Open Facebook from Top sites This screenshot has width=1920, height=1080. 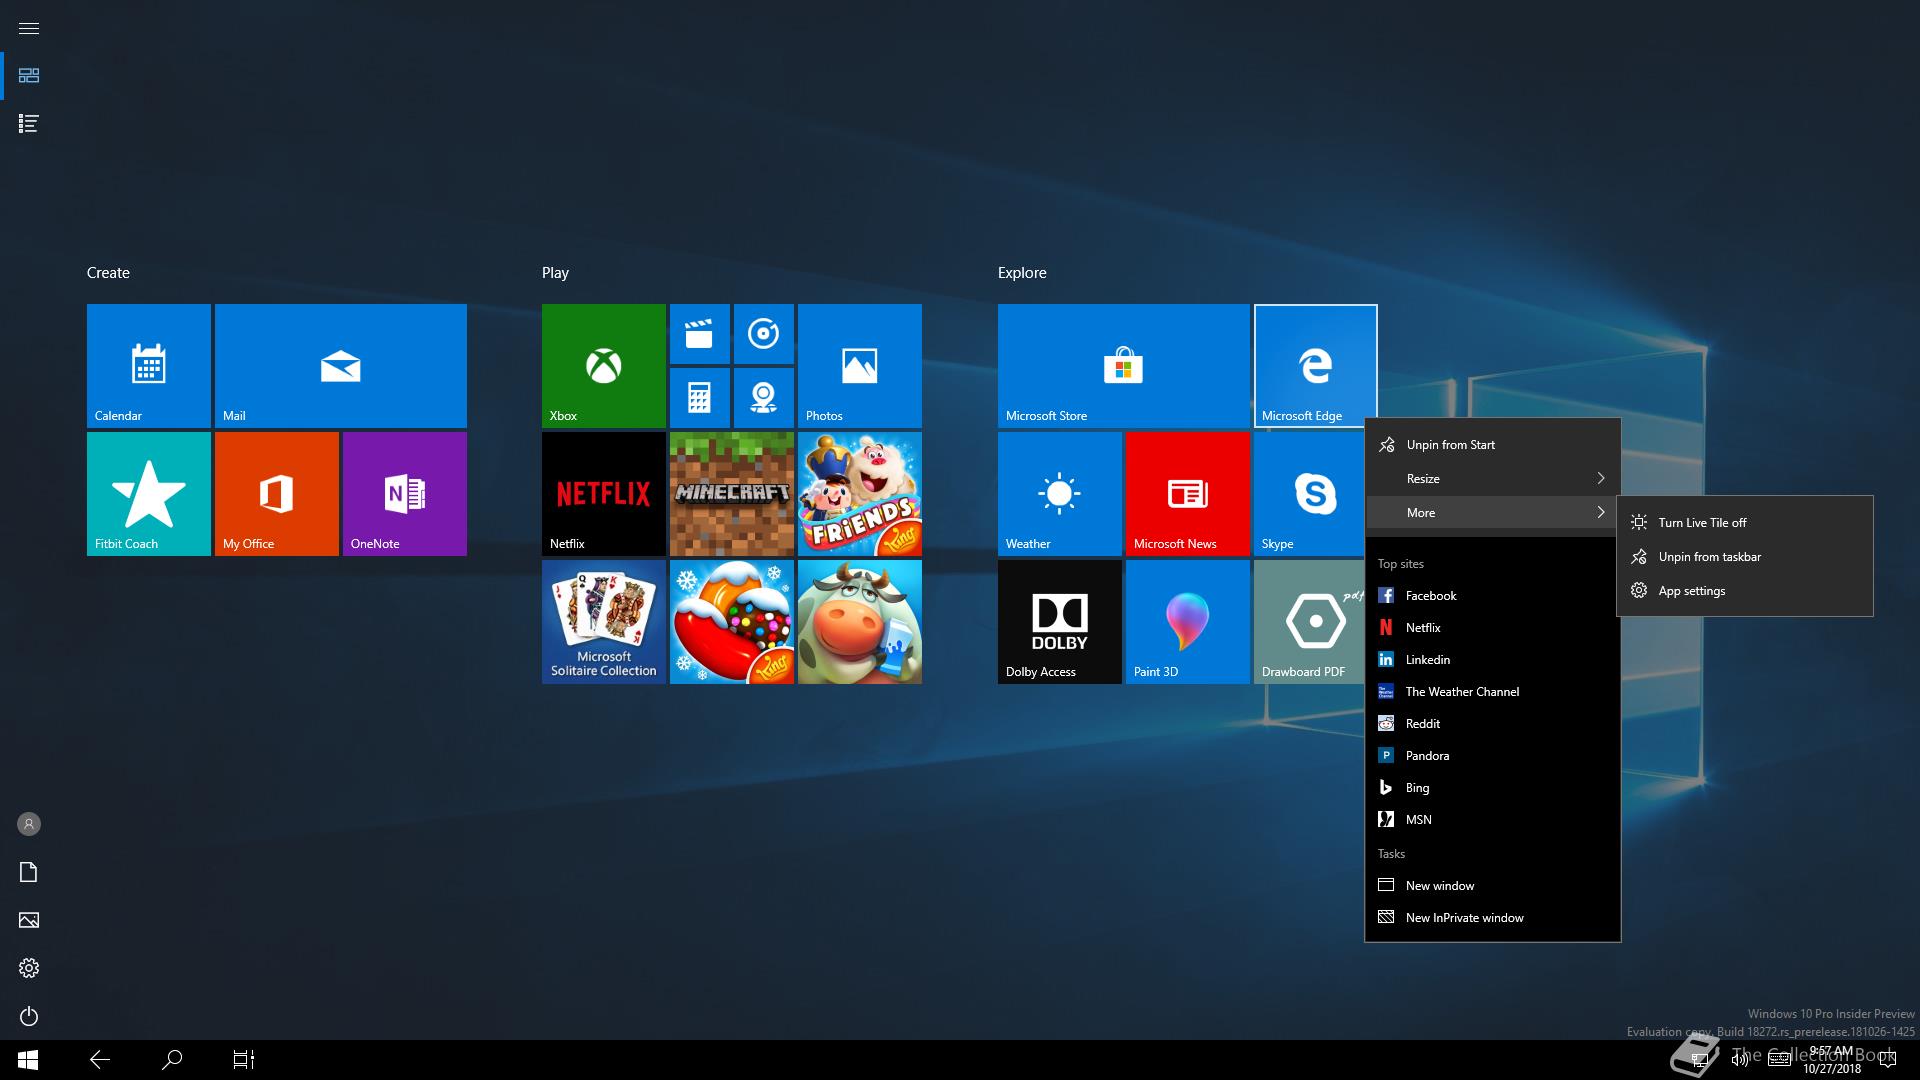pos(1492,596)
